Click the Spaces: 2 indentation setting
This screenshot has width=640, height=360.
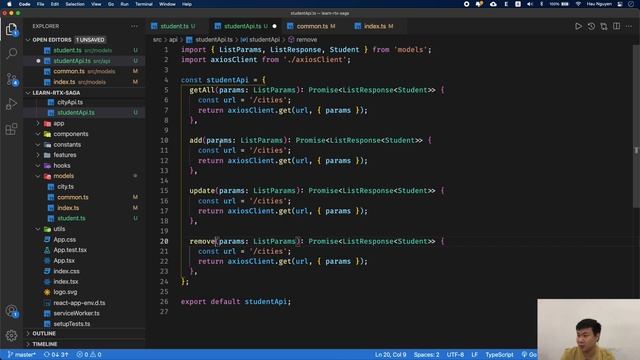[427, 355]
